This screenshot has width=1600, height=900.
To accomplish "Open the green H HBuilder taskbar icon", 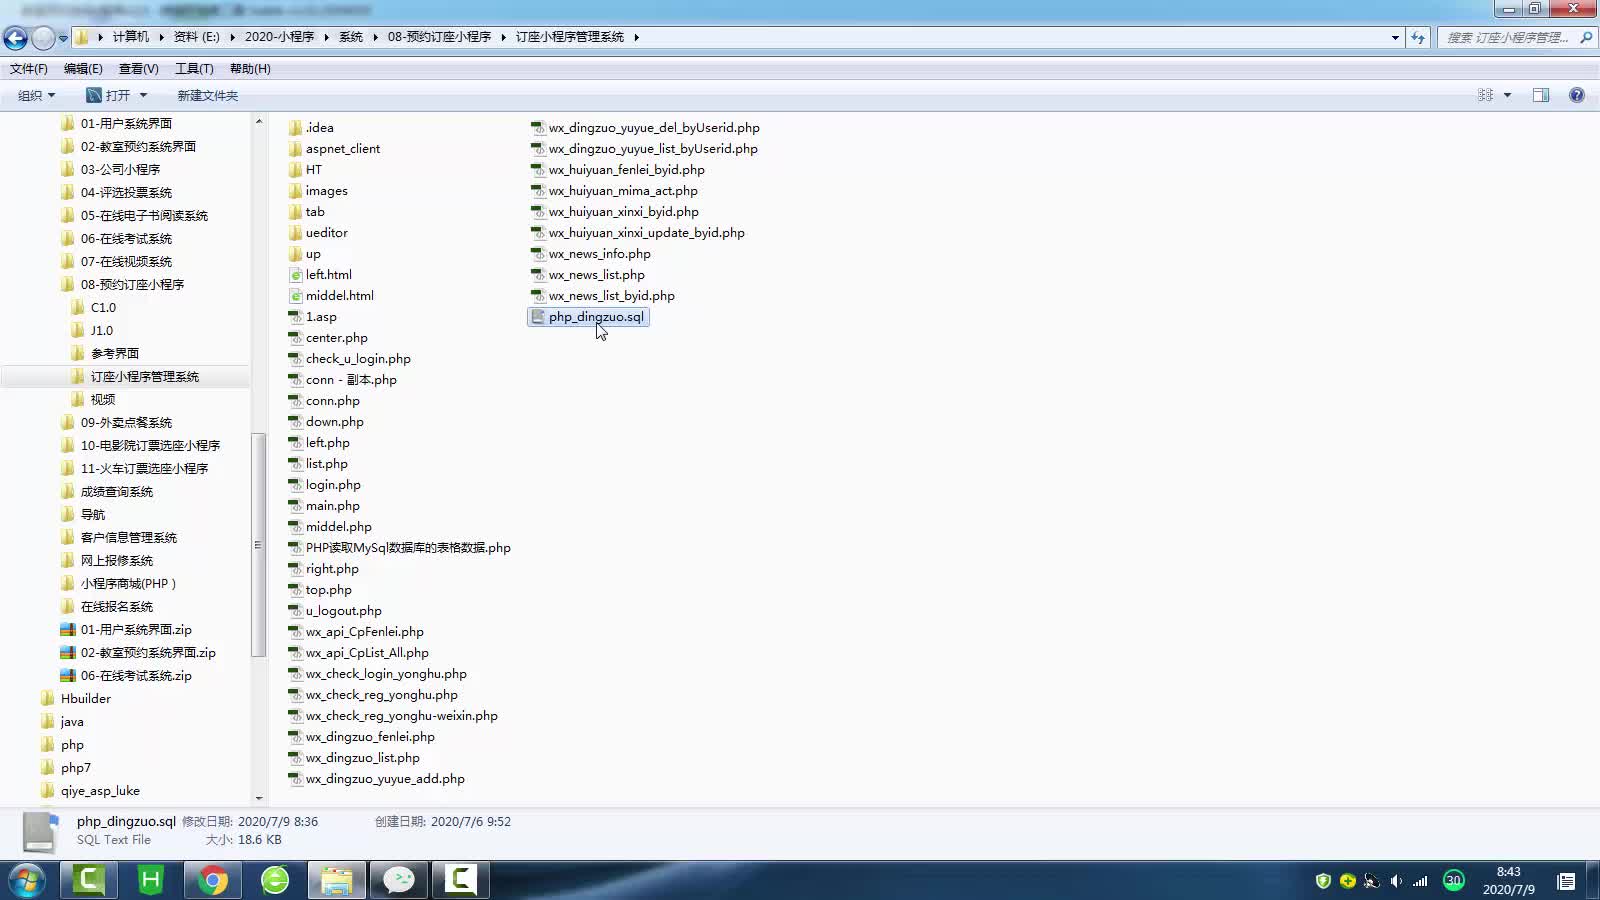I will (x=150, y=880).
